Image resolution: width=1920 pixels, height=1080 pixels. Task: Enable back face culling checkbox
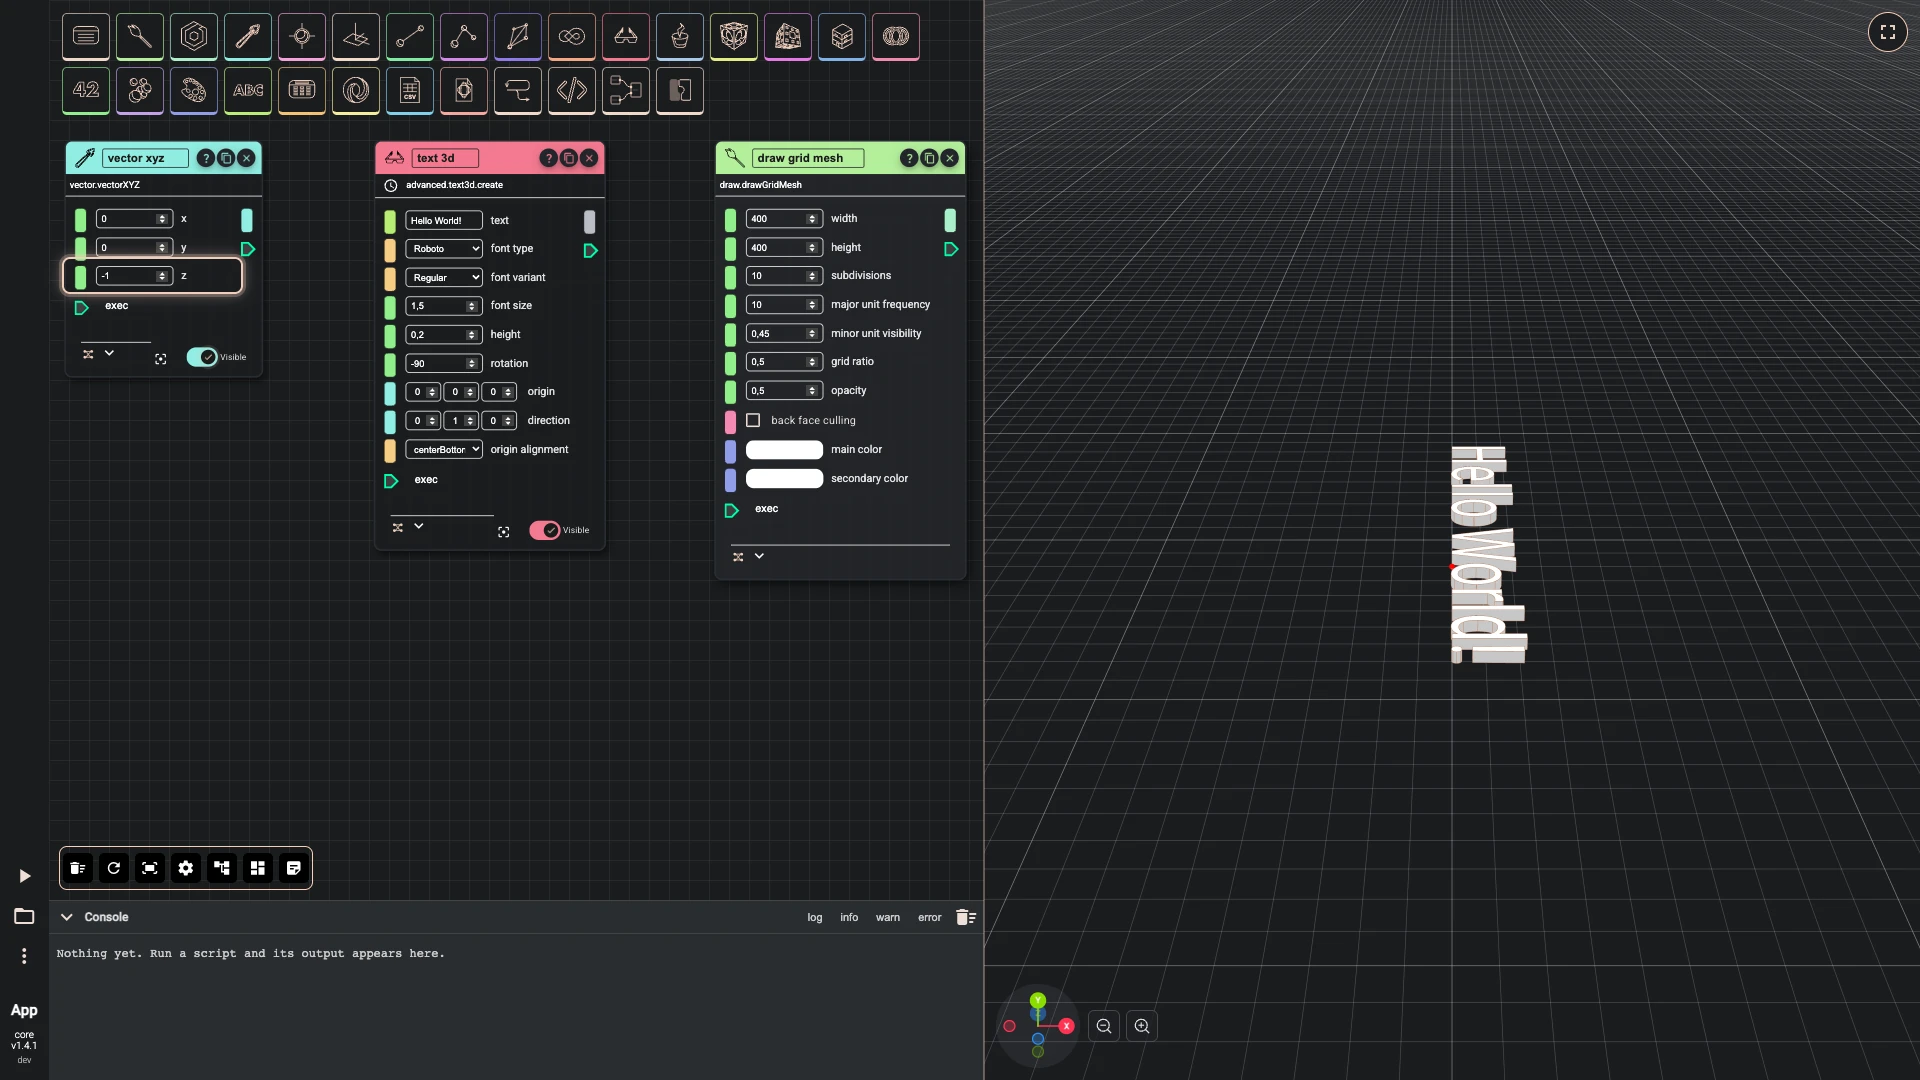pos(753,421)
